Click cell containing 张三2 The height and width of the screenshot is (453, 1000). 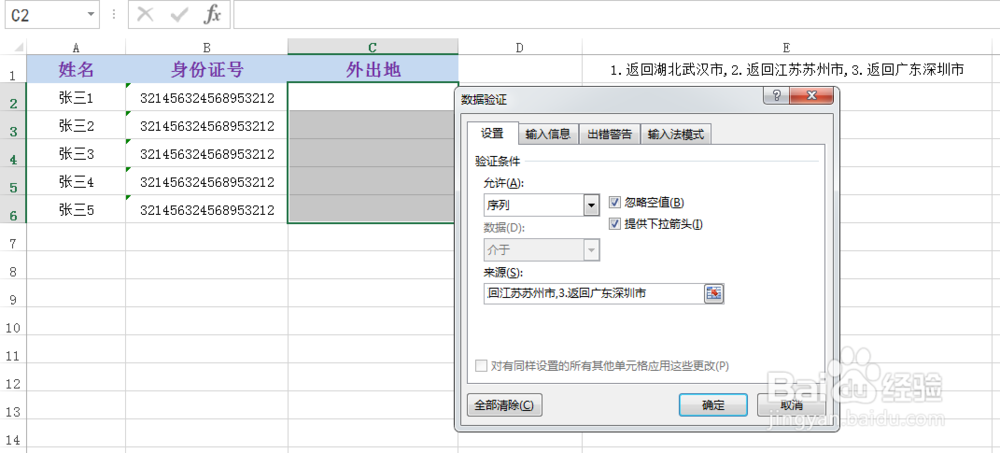[76, 126]
